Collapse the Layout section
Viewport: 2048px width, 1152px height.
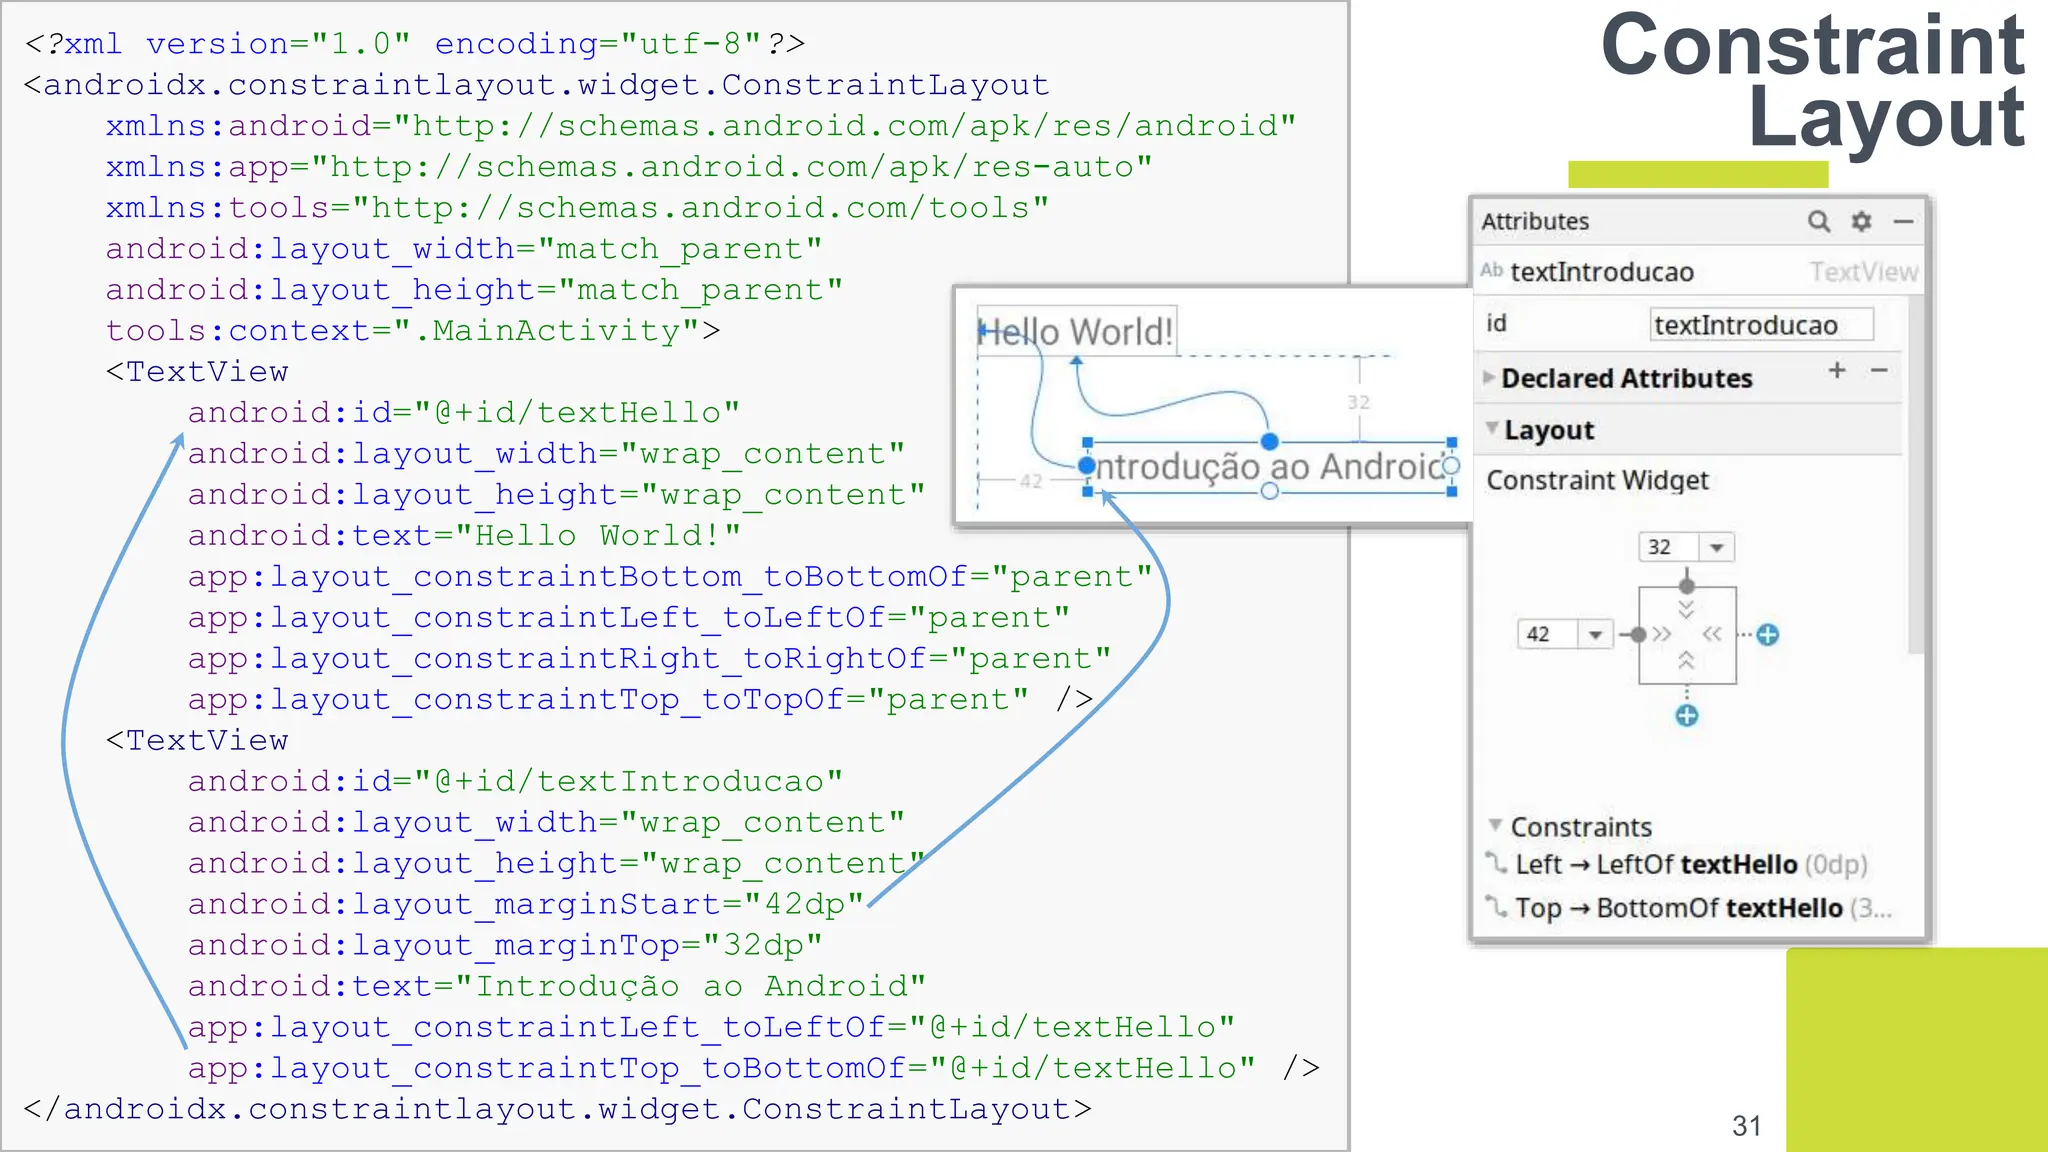tap(1492, 429)
